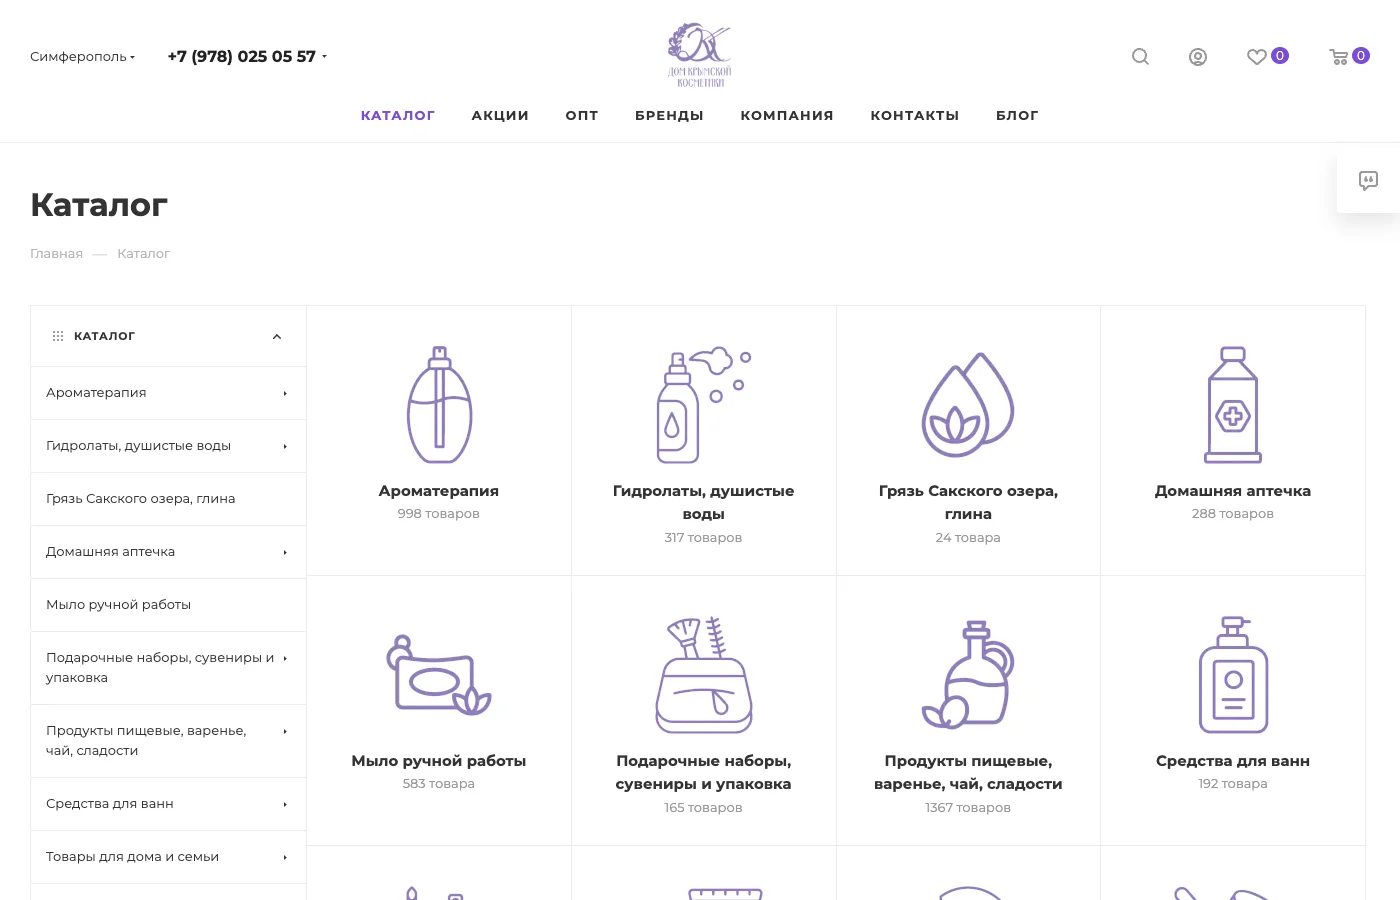
Task: Open the wishlist heart icon
Action: (x=1257, y=57)
